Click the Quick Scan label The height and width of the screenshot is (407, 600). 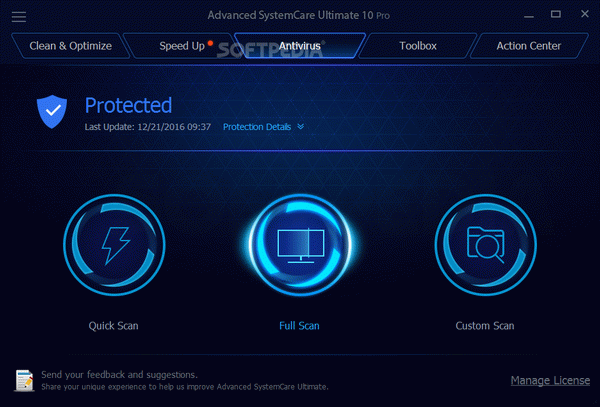coord(114,326)
